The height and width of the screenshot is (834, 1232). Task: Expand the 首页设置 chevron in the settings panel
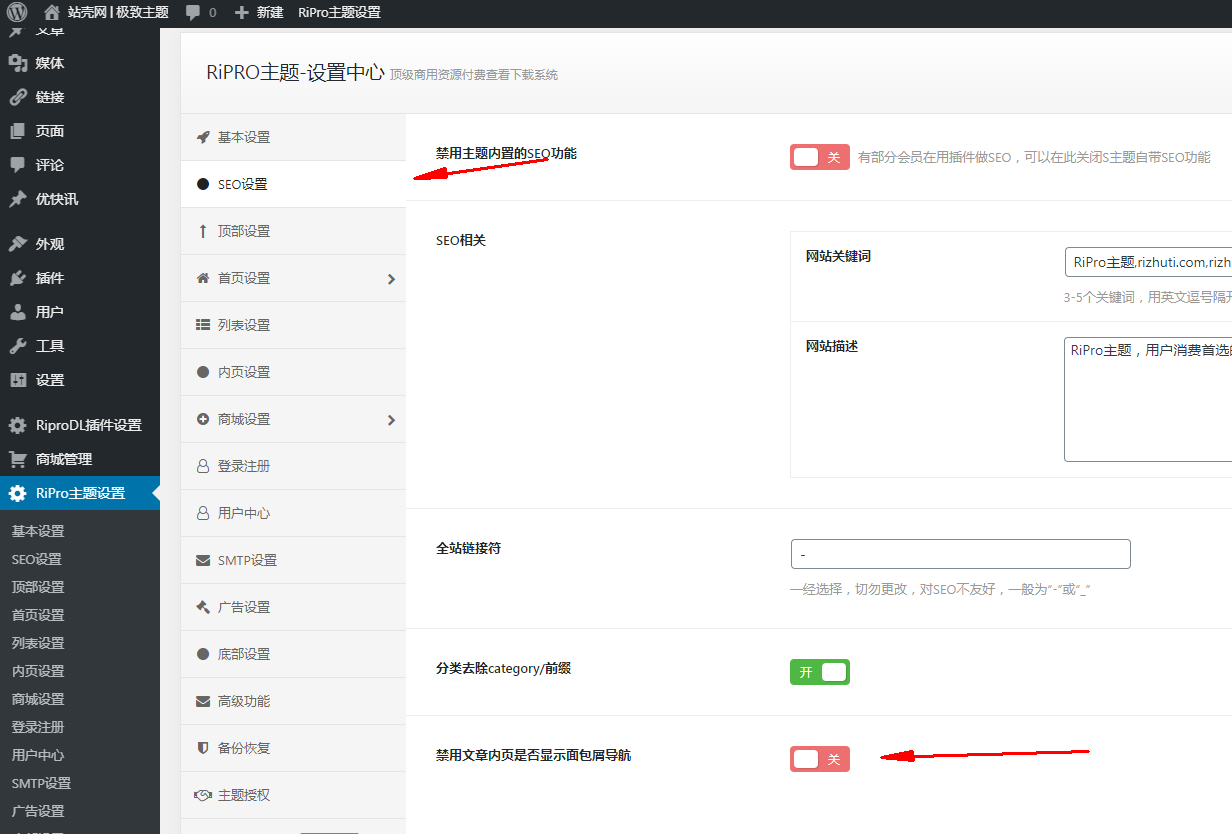click(391, 279)
